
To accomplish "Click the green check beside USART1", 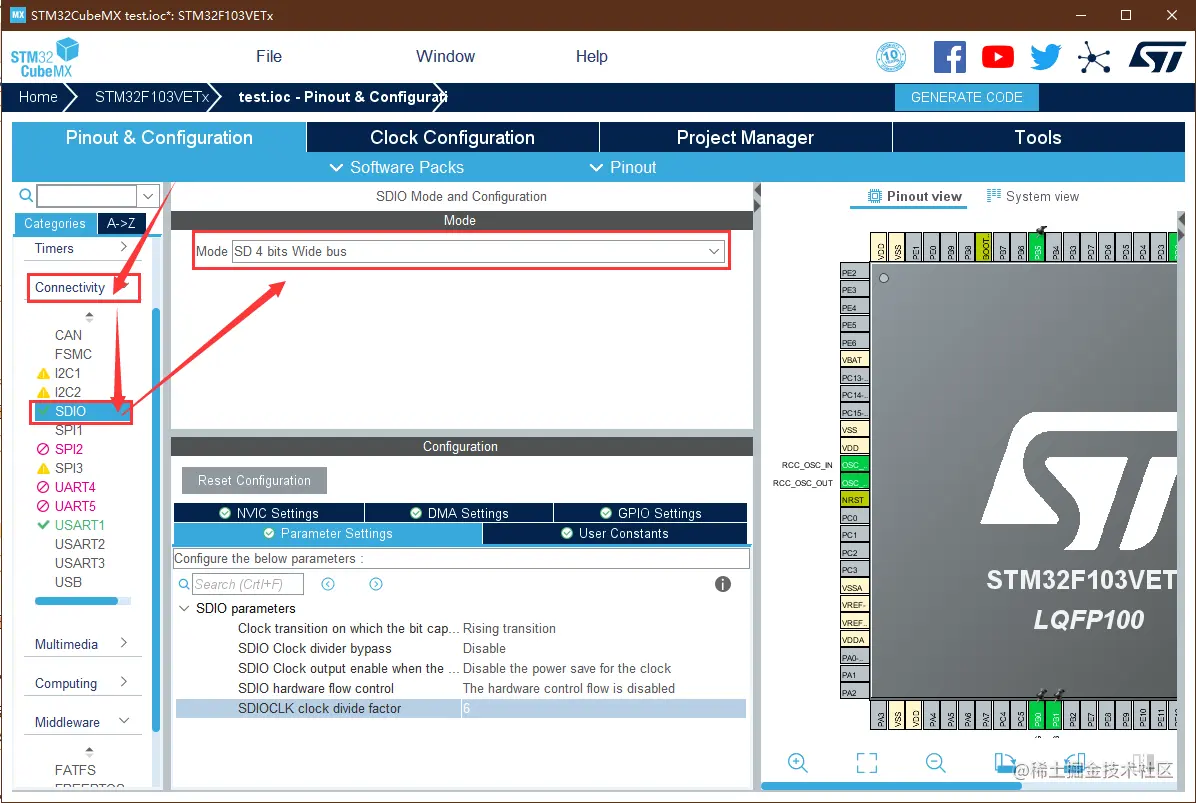I will [43, 525].
